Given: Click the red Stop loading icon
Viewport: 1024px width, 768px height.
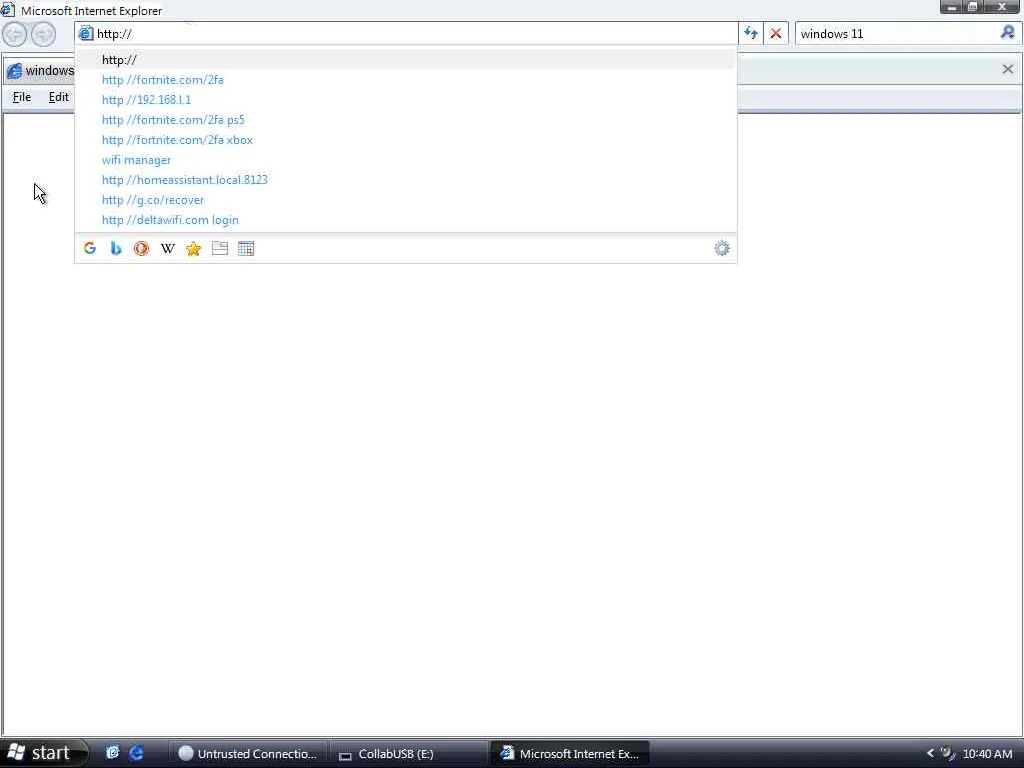Looking at the screenshot, I should click(776, 33).
